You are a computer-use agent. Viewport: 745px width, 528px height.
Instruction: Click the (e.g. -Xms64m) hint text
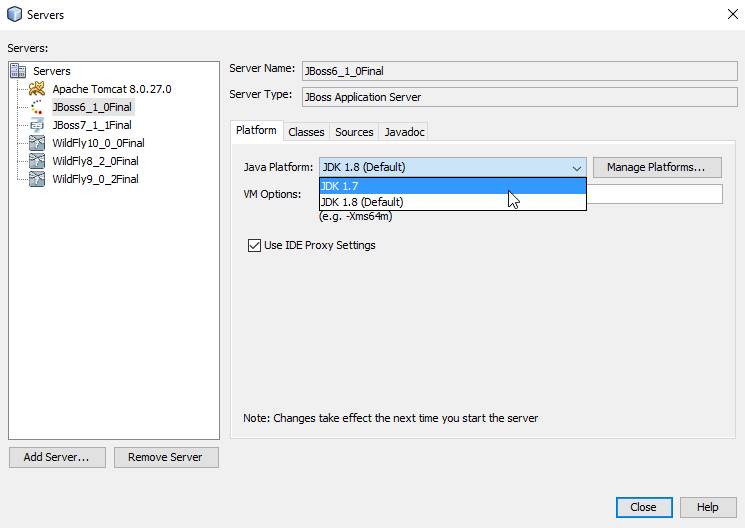point(356,216)
